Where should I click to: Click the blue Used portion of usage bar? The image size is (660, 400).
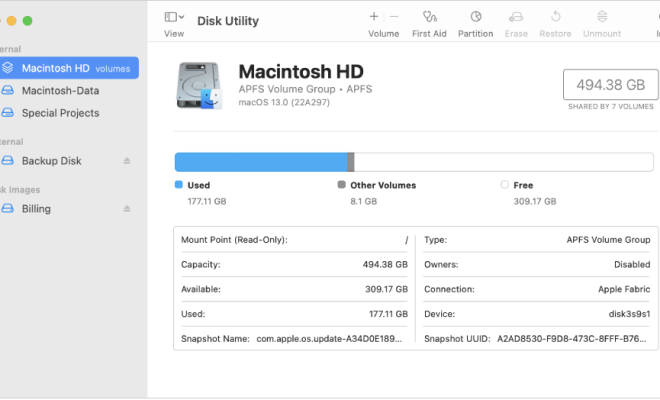261,162
